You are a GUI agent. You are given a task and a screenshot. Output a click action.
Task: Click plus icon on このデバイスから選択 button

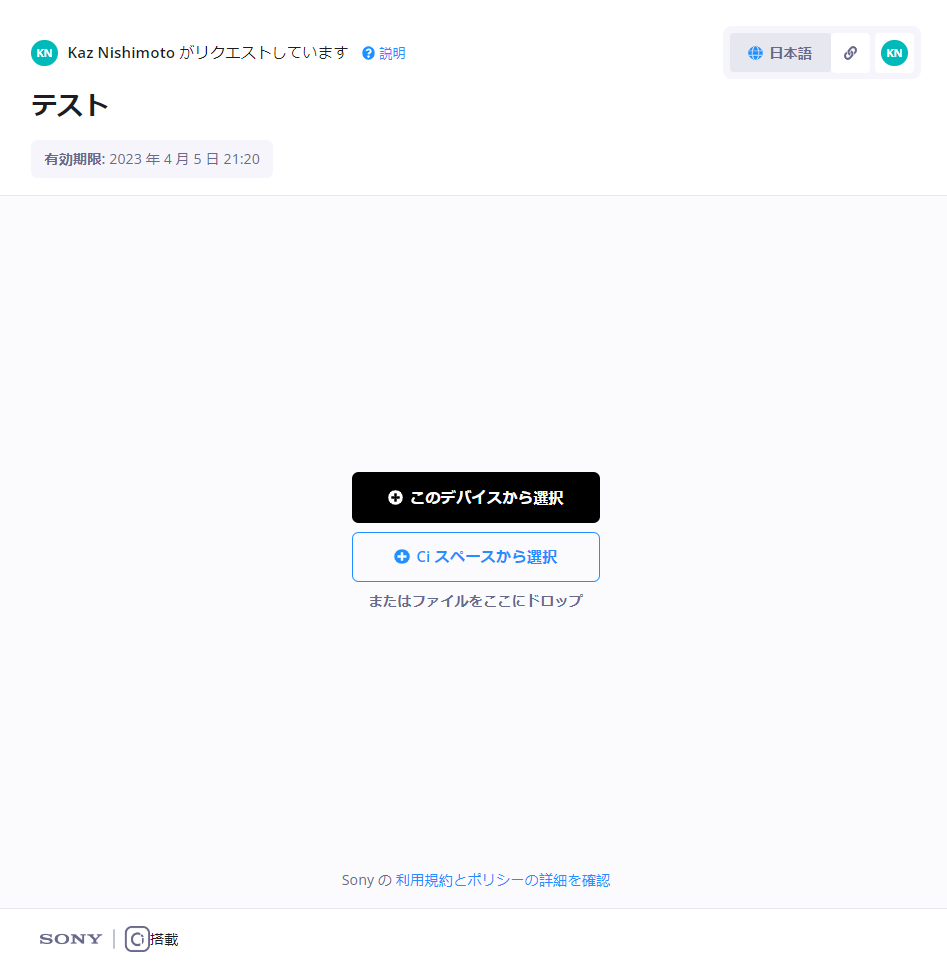coord(395,497)
